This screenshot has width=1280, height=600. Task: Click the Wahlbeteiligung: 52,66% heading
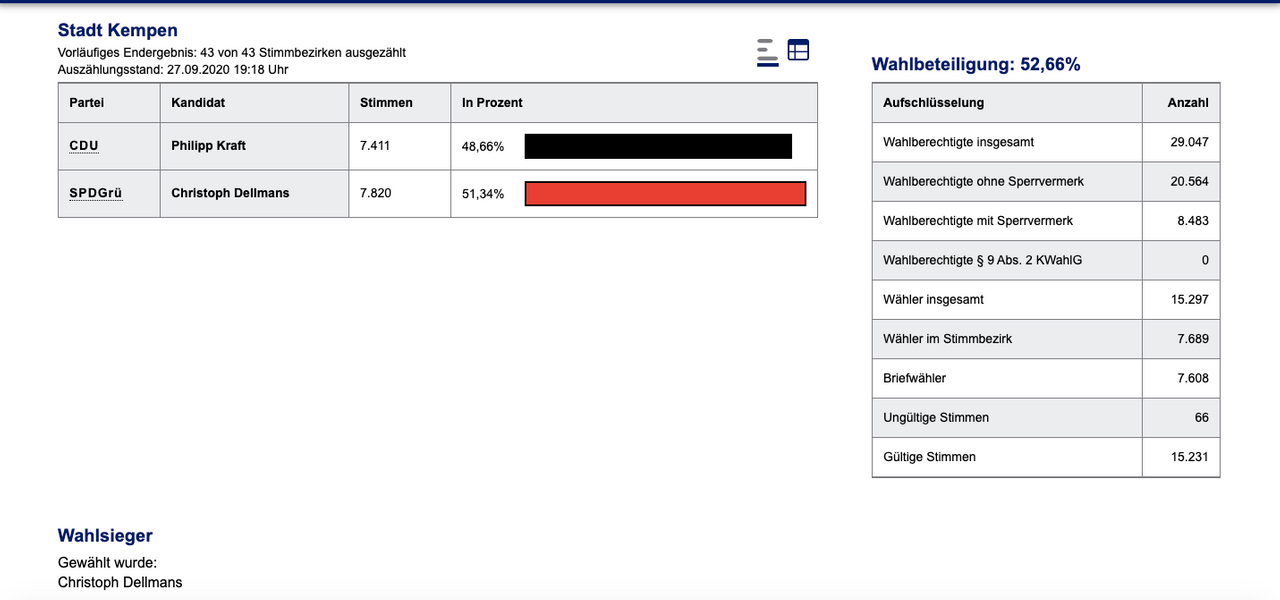coord(976,65)
